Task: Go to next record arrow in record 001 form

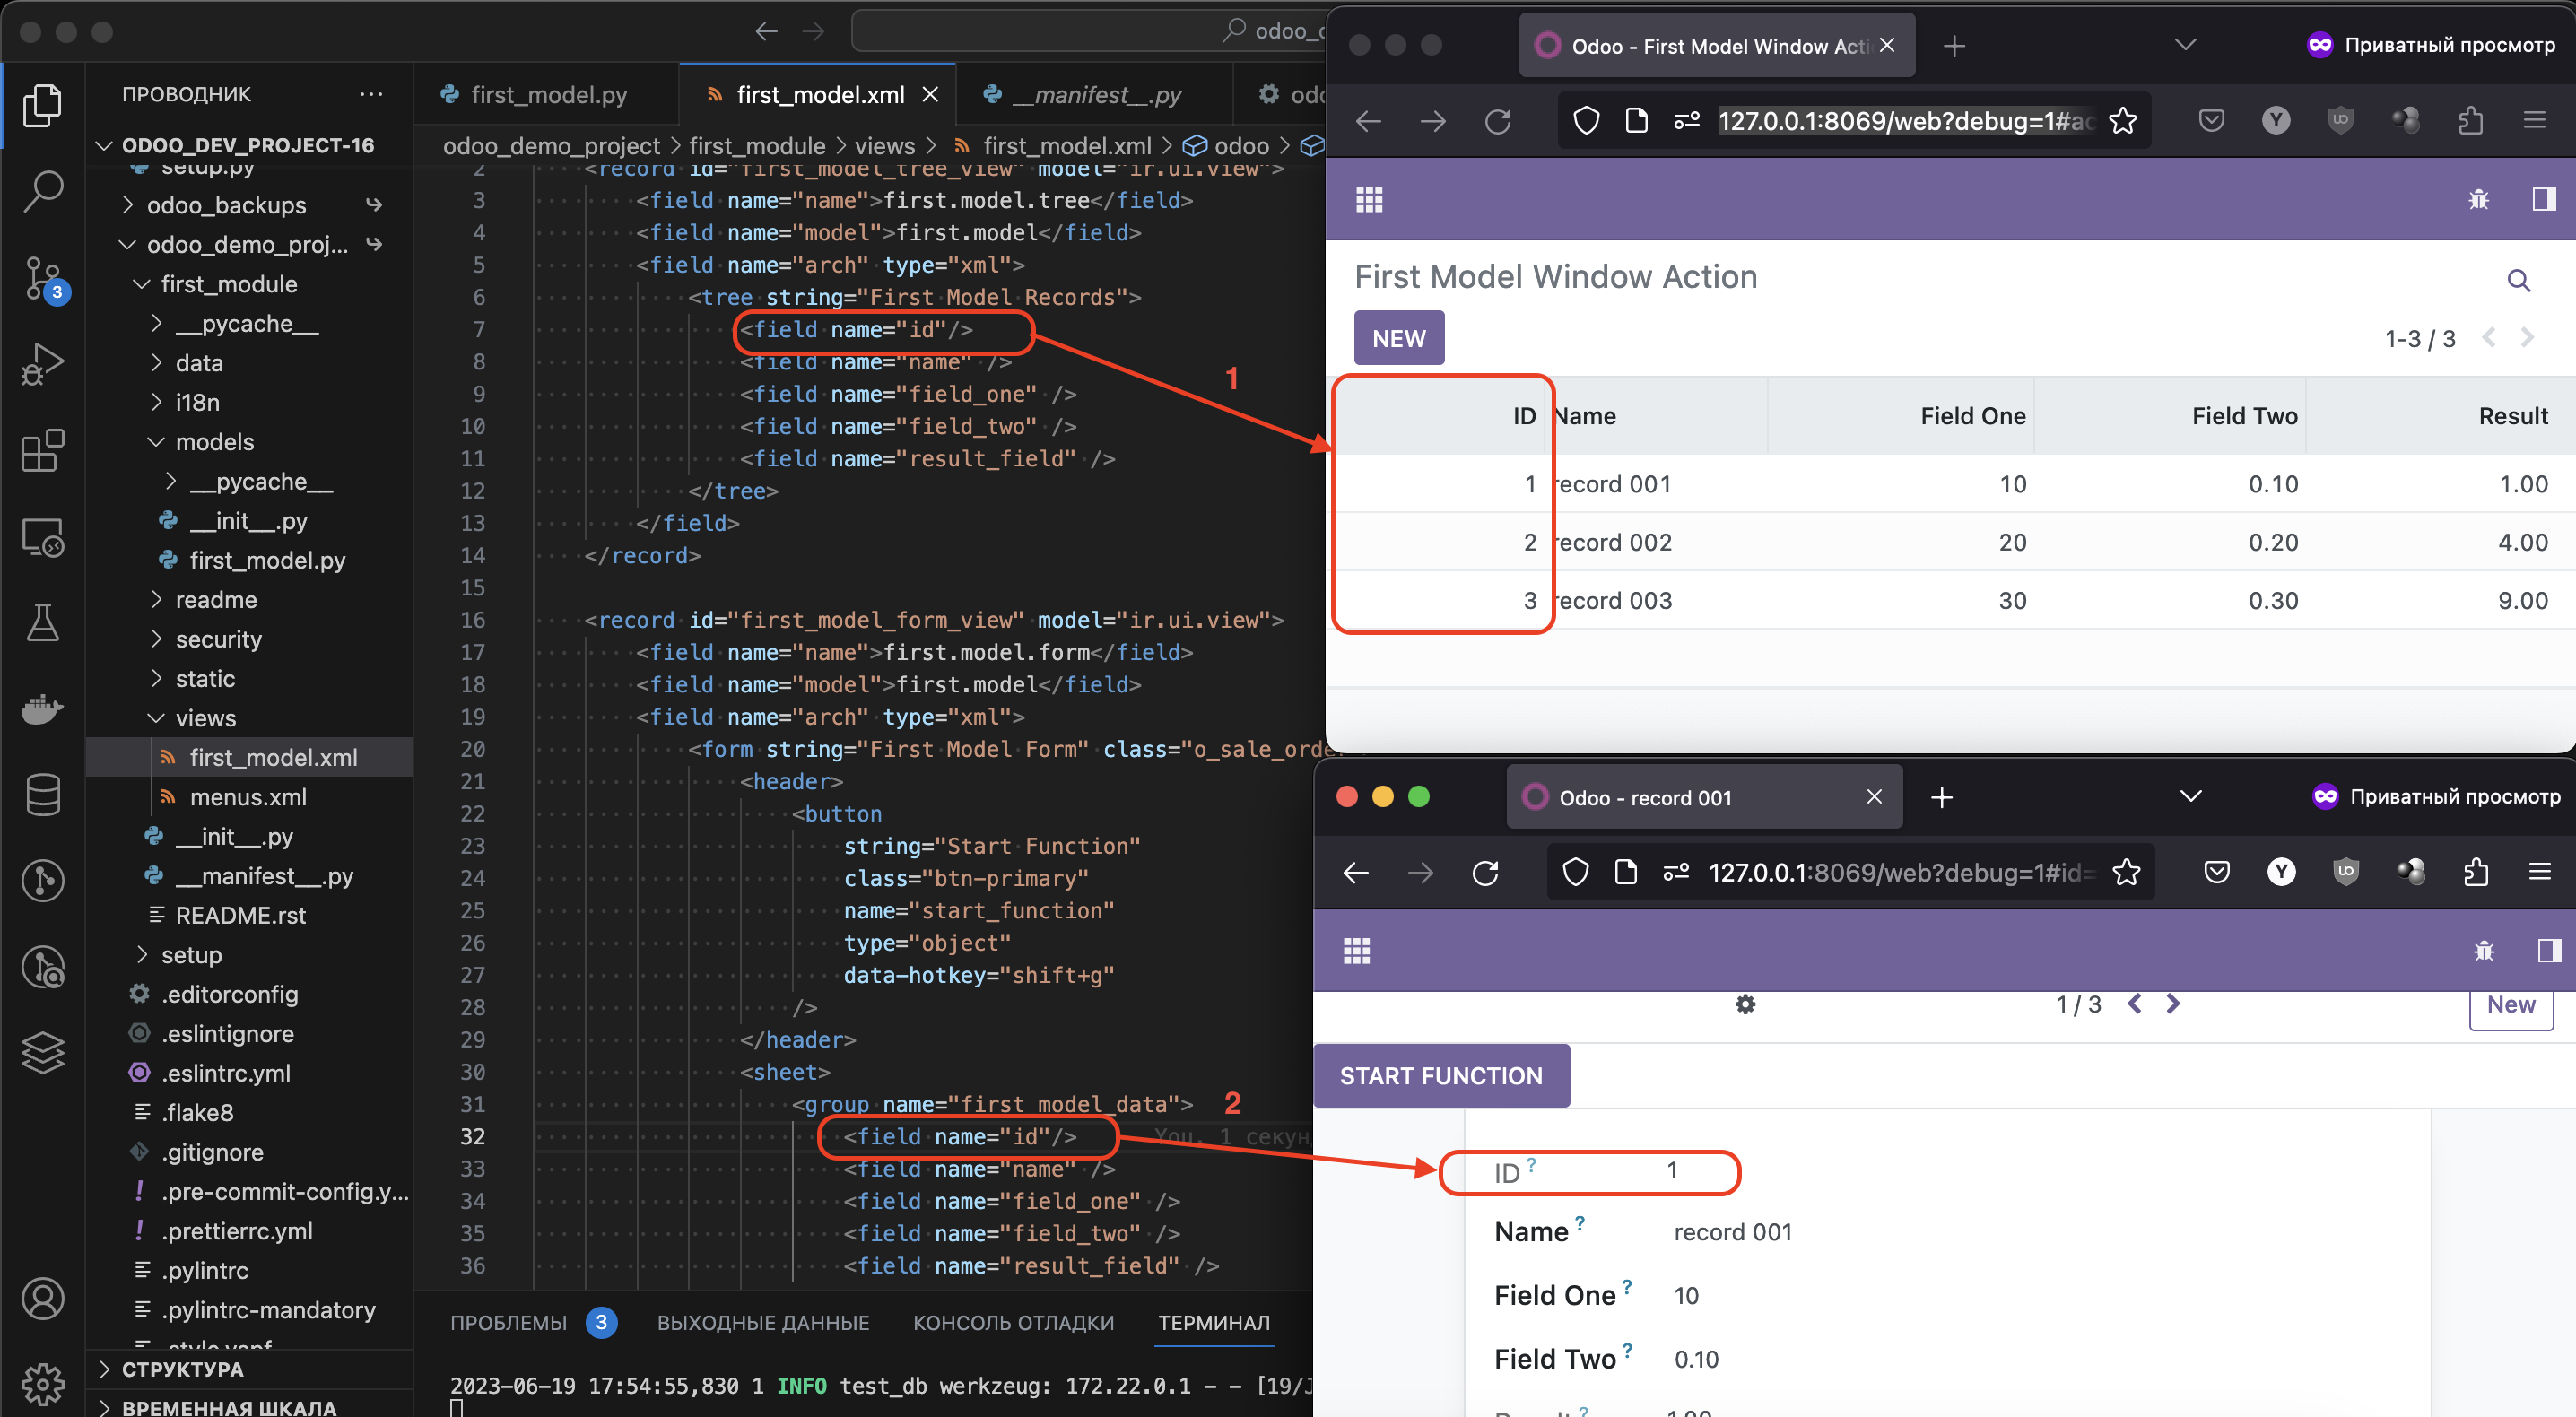Action: click(x=2173, y=1004)
